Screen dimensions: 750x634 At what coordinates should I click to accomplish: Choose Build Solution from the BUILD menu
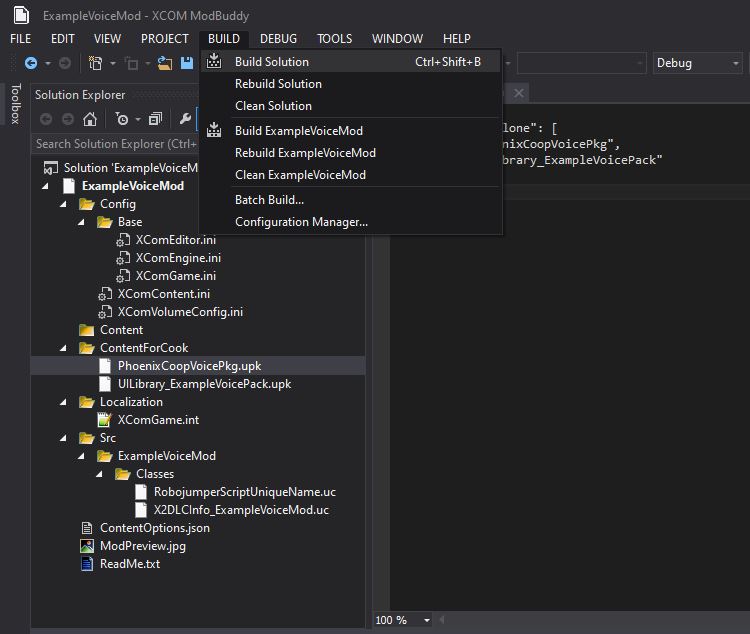click(x=350, y=62)
